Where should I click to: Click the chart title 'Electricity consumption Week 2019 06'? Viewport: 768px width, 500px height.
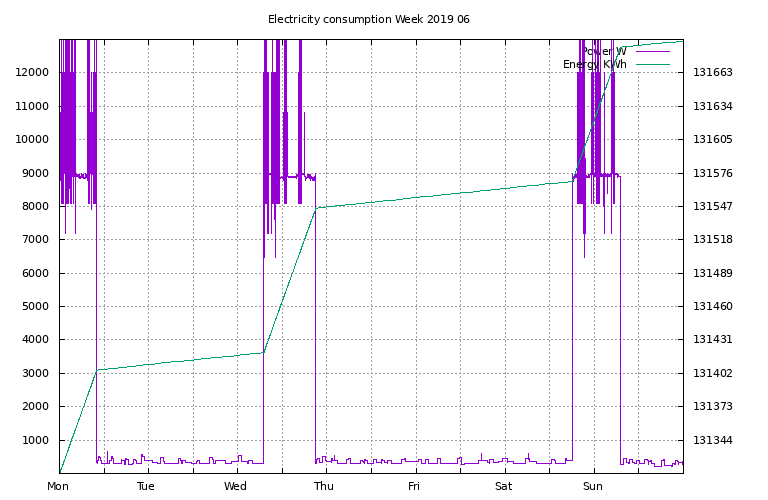pos(368,19)
